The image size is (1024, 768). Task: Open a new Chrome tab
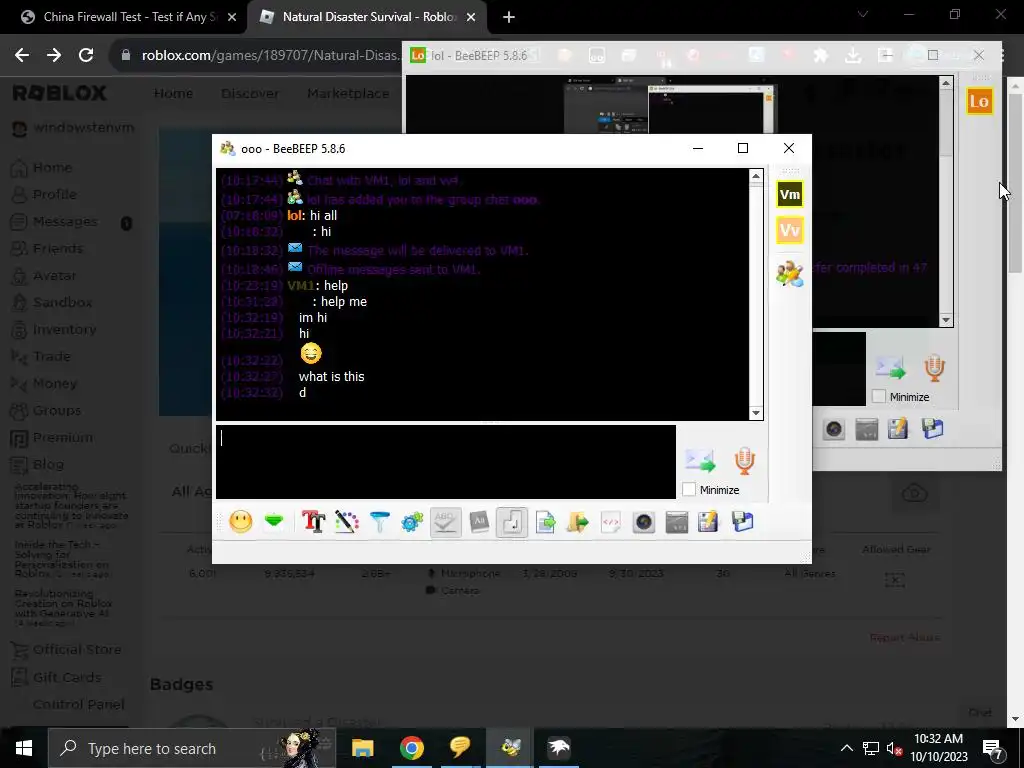509,18
